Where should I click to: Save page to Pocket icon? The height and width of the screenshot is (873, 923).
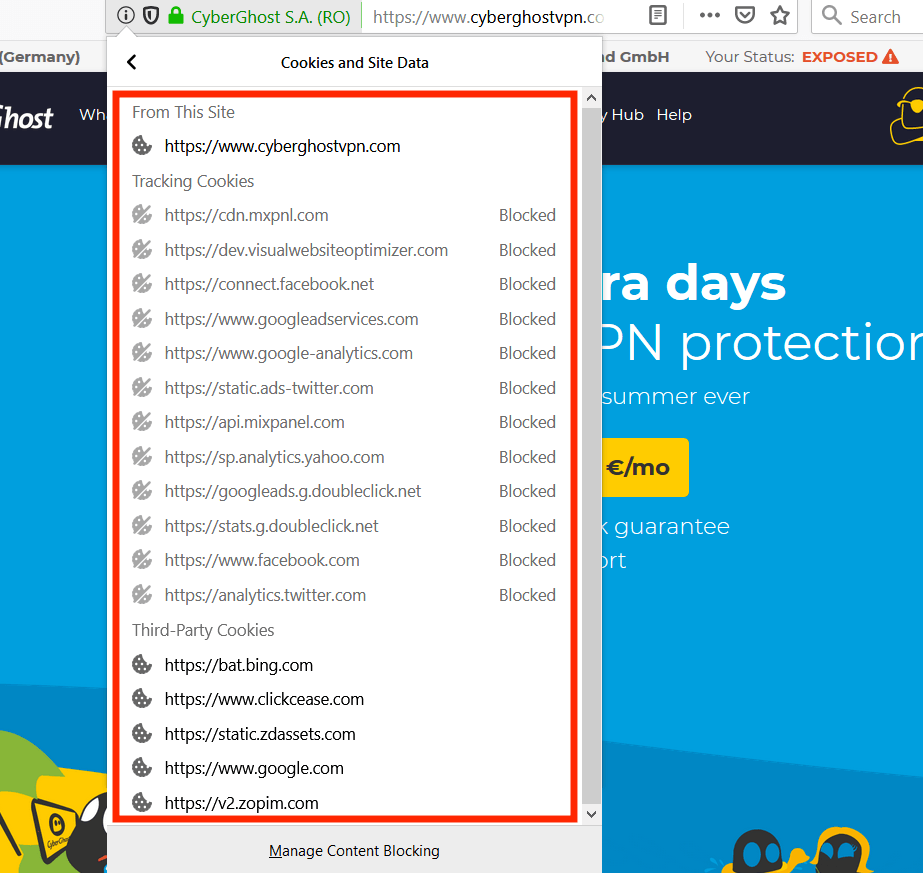(745, 16)
